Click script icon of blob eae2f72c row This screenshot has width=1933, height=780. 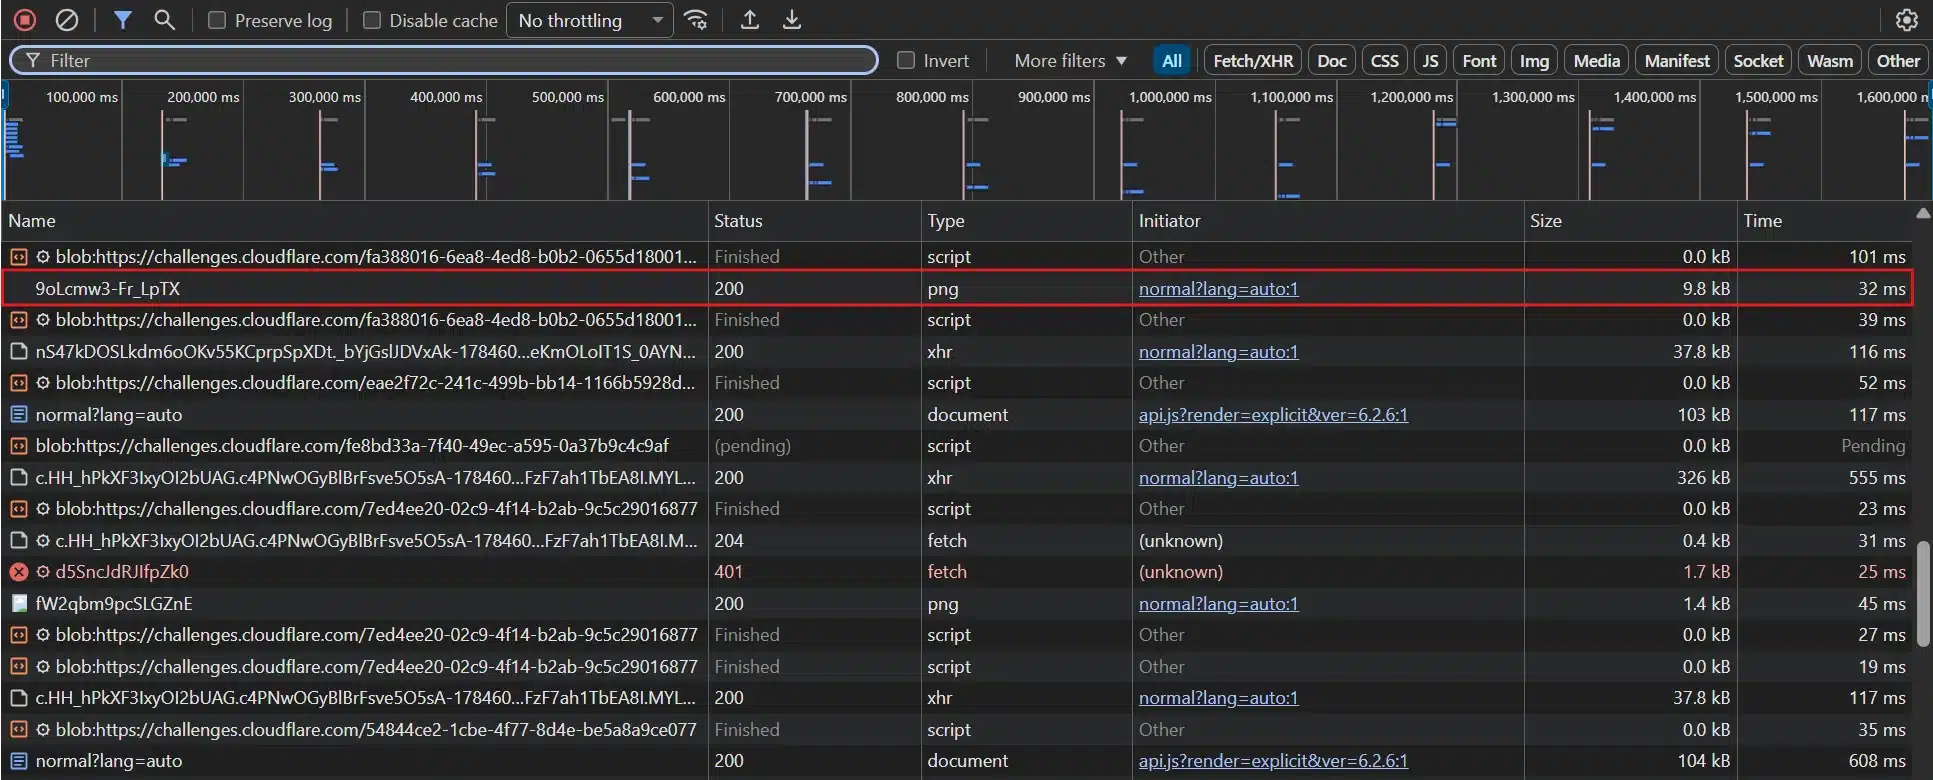tap(19, 383)
